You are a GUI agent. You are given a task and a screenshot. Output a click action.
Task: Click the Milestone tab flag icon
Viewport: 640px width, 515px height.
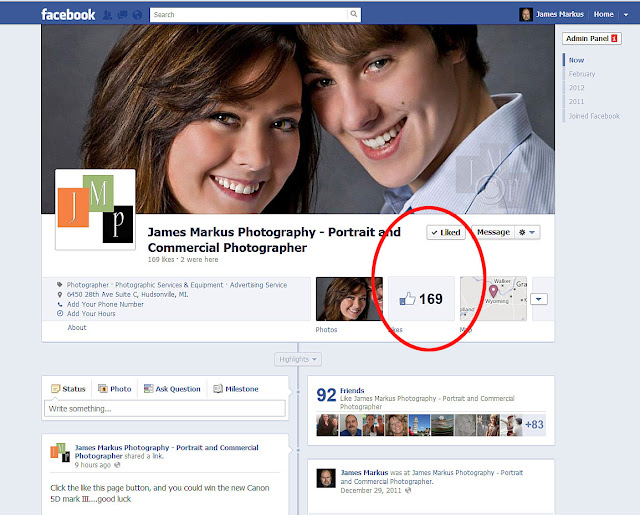[x=218, y=389]
